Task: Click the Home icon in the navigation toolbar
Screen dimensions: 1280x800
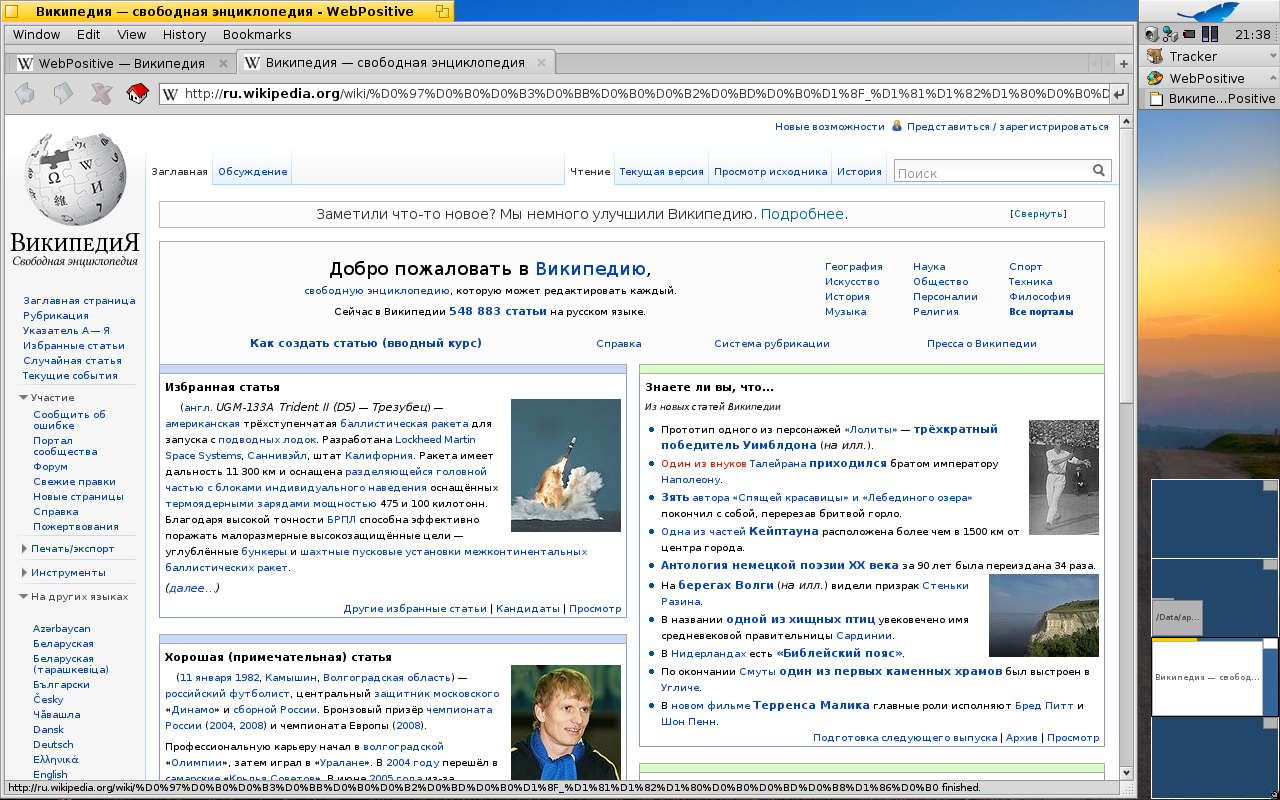Action: tap(138, 94)
